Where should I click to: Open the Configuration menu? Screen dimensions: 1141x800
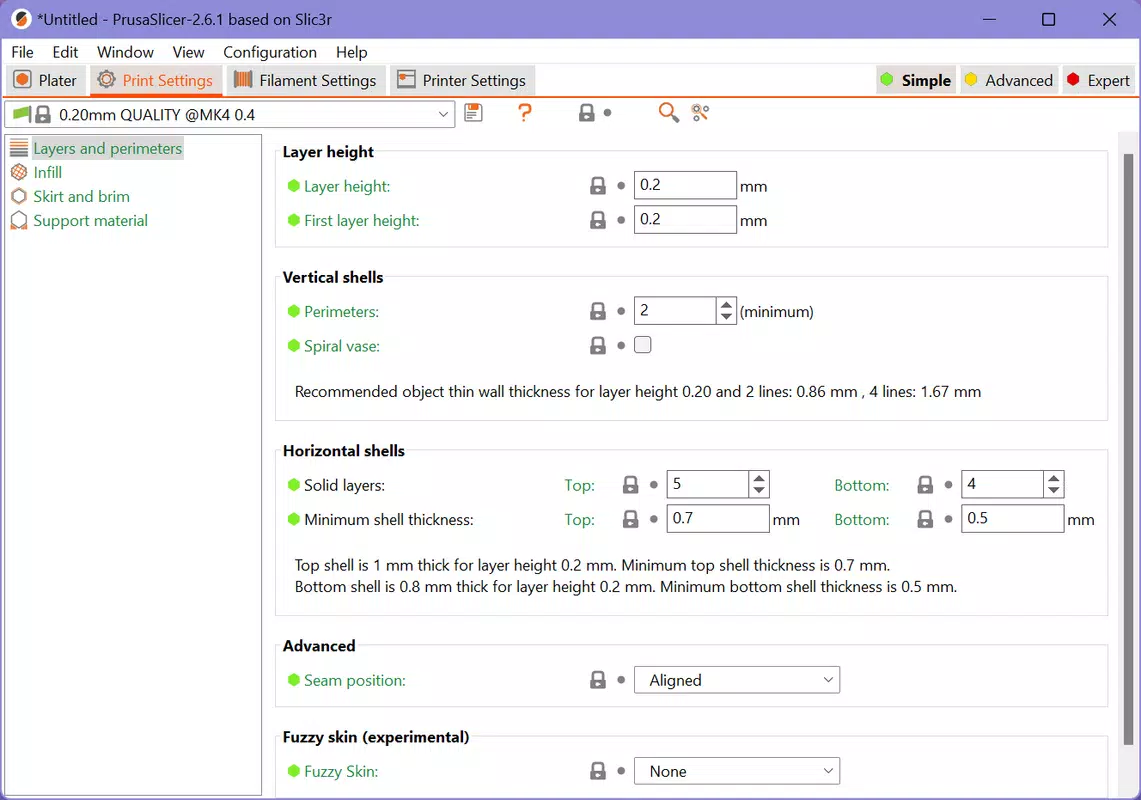click(x=270, y=52)
